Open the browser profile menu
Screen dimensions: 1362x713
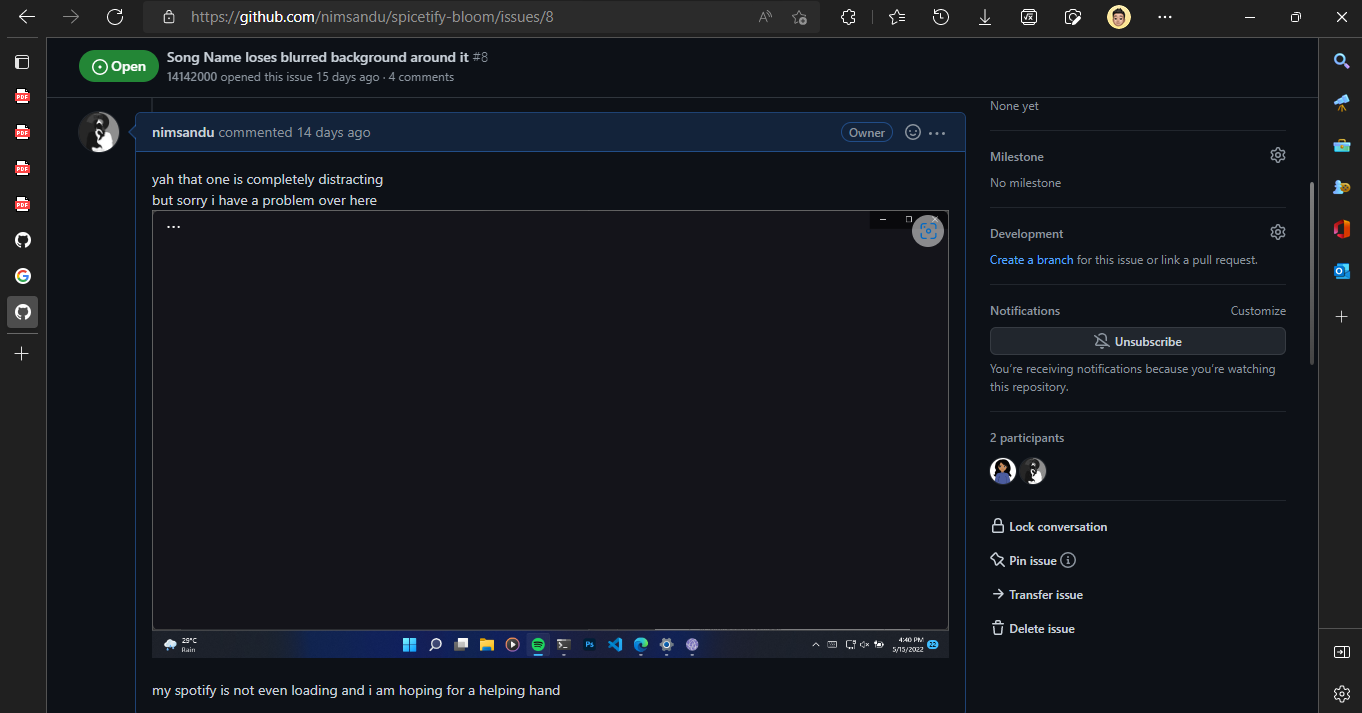1118,17
